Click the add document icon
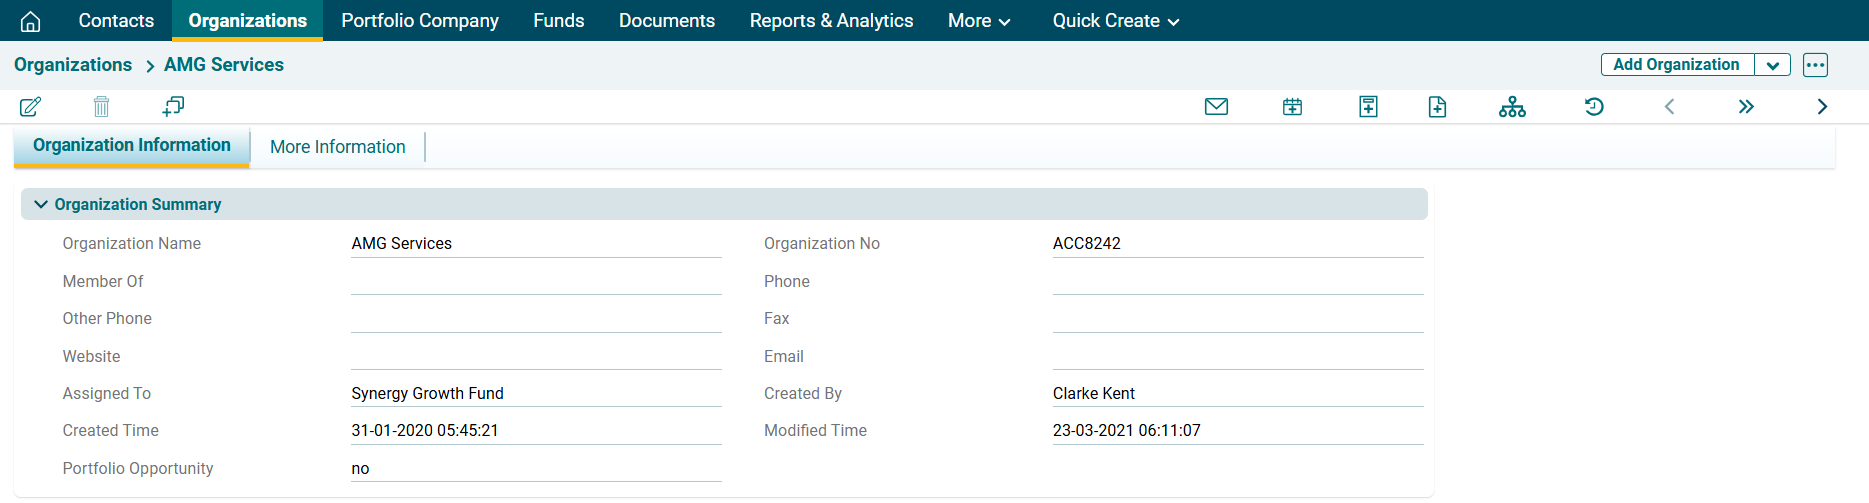This screenshot has width=1869, height=503. 1437,107
